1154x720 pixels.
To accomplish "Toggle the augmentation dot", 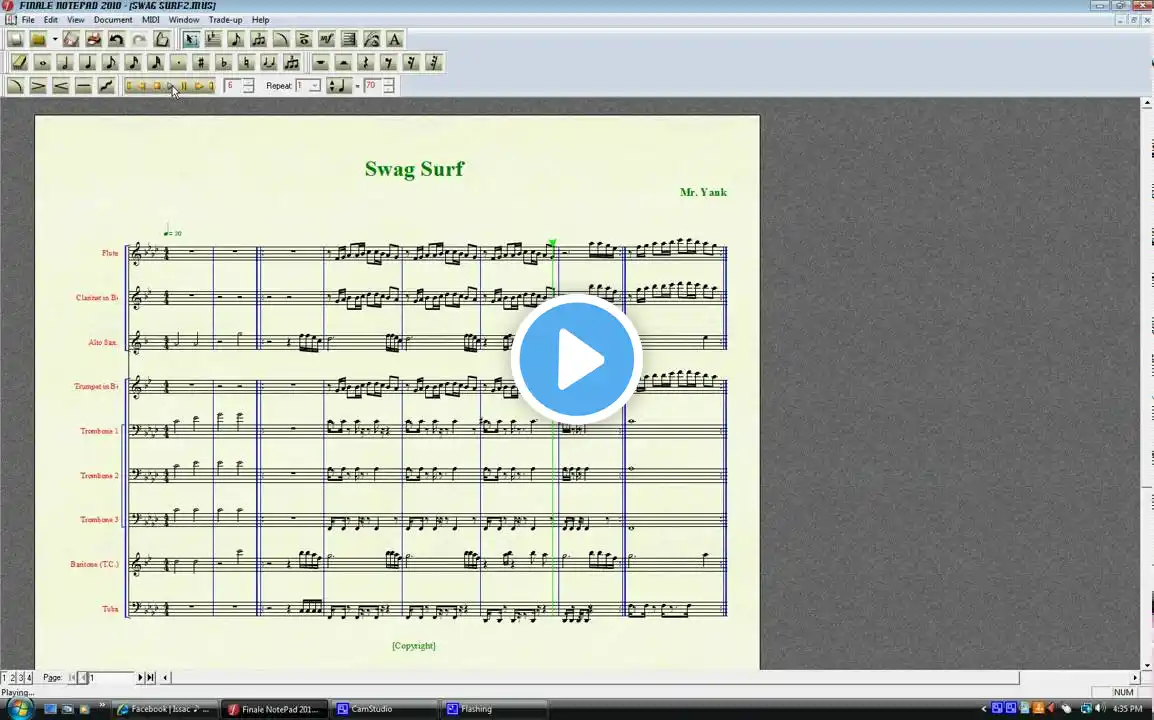I will [179, 63].
